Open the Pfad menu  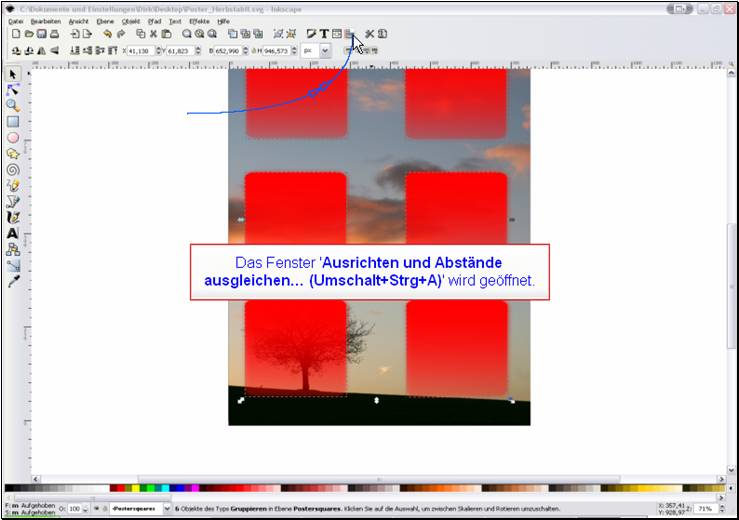pos(154,20)
